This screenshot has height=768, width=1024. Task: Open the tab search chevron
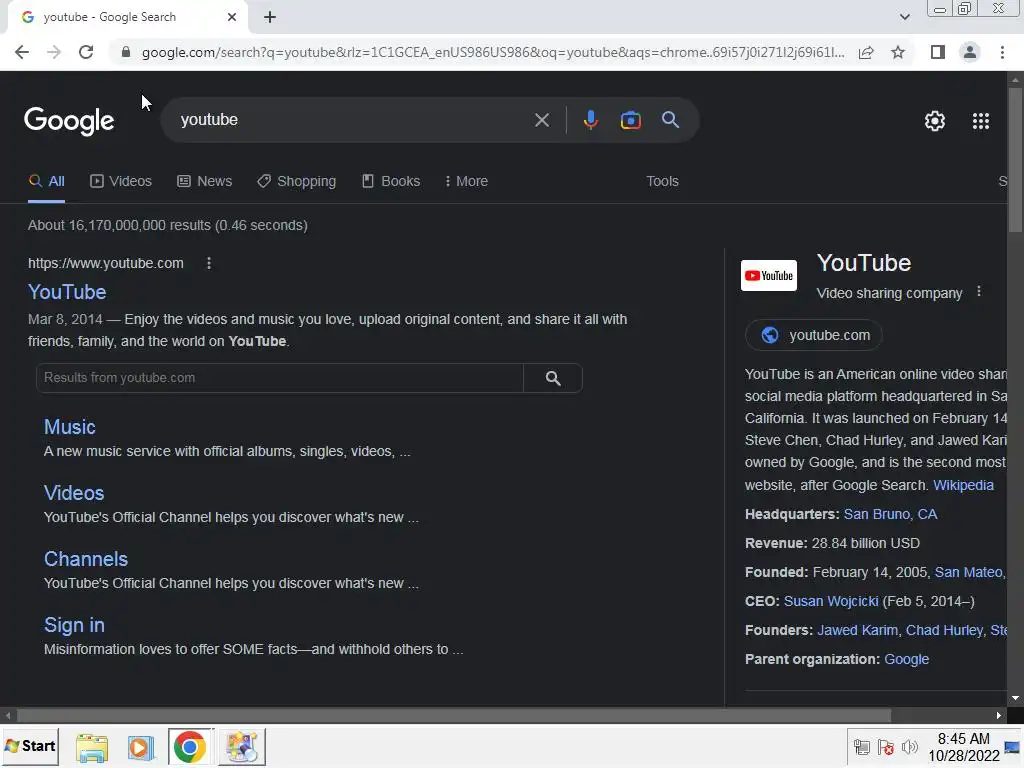click(904, 18)
